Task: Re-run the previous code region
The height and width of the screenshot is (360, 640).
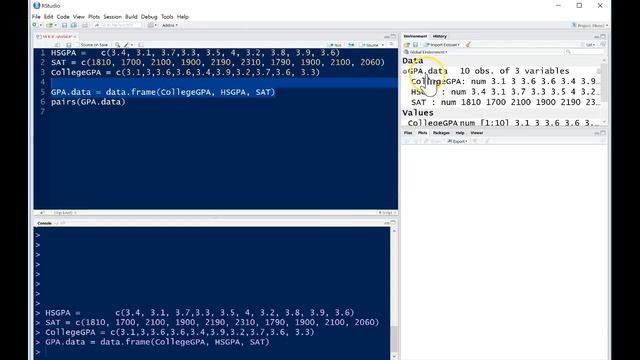Action: pyautogui.click(x=351, y=45)
